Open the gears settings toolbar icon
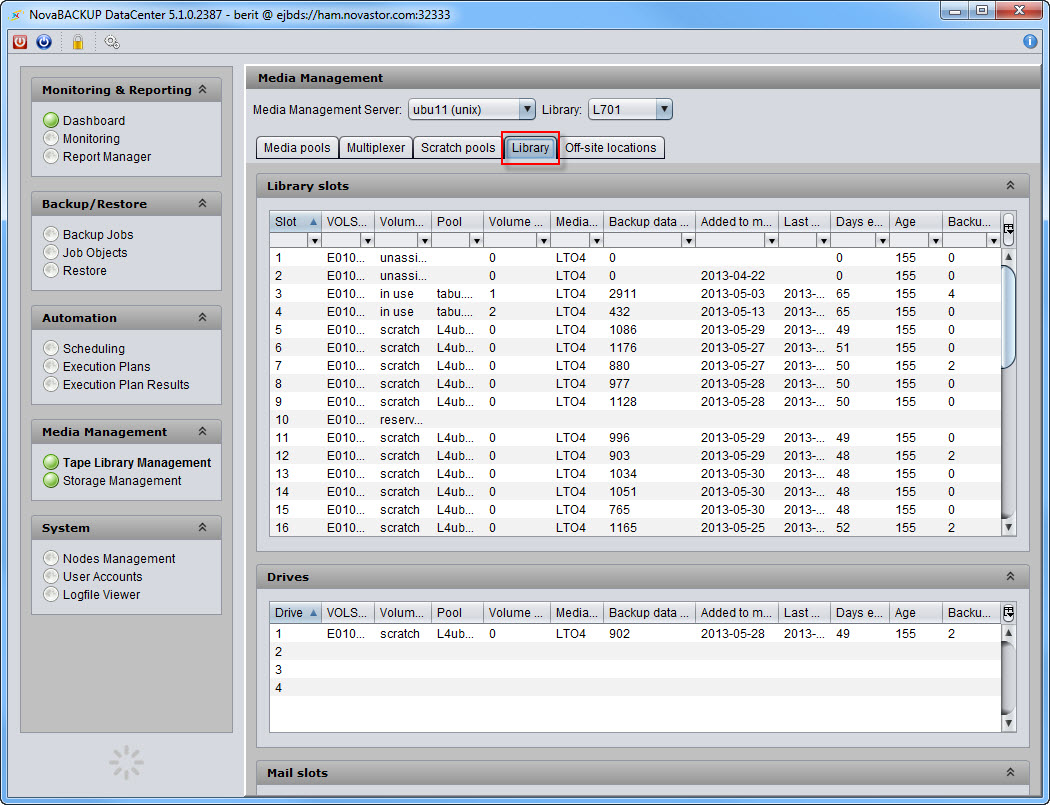The image size is (1050, 805). (112, 42)
